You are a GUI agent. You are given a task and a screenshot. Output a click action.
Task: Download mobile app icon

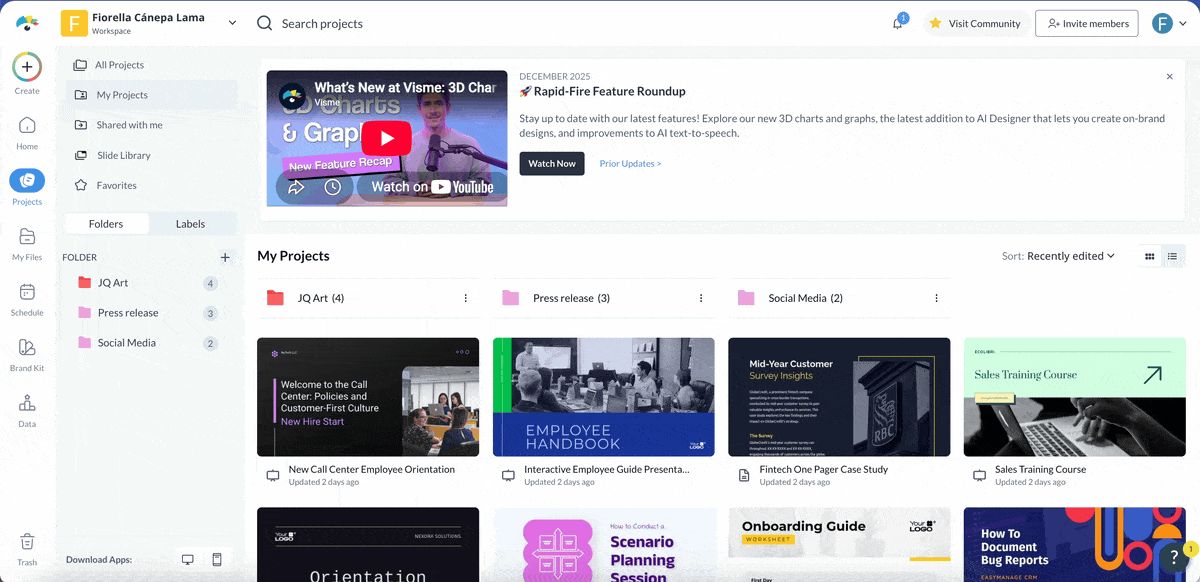click(x=217, y=560)
